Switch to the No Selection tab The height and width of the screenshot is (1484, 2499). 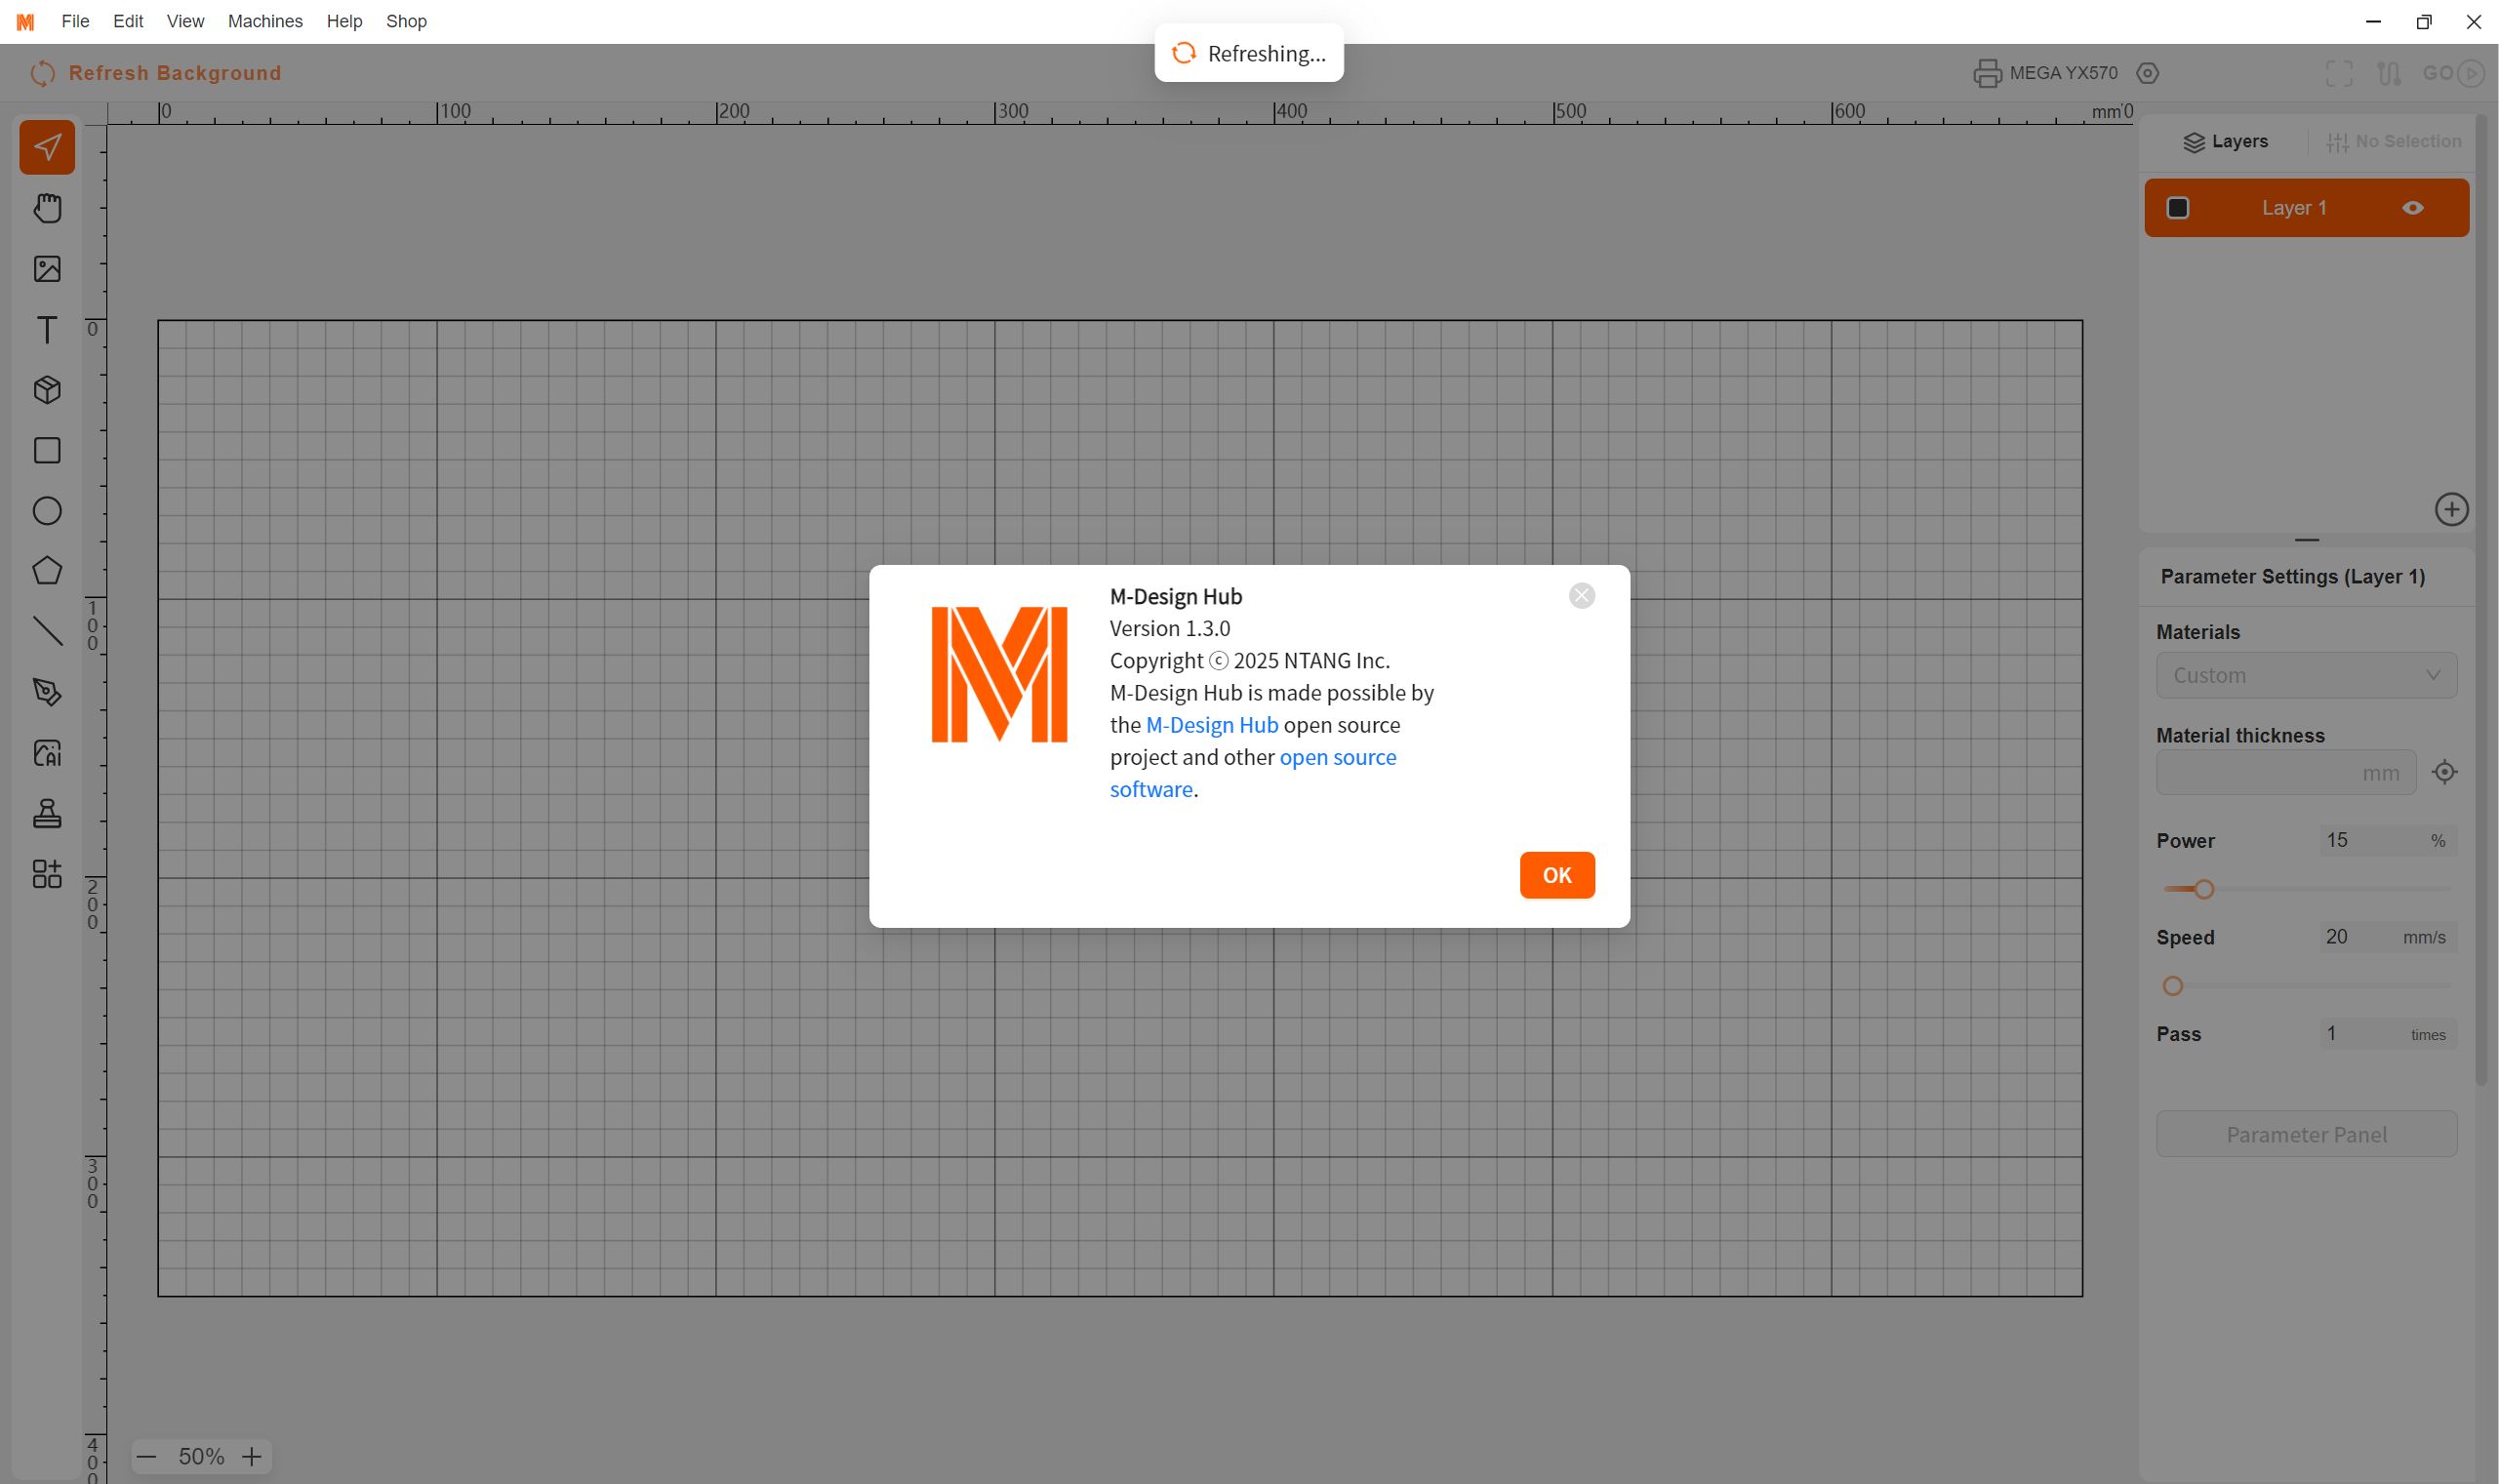2393,142
